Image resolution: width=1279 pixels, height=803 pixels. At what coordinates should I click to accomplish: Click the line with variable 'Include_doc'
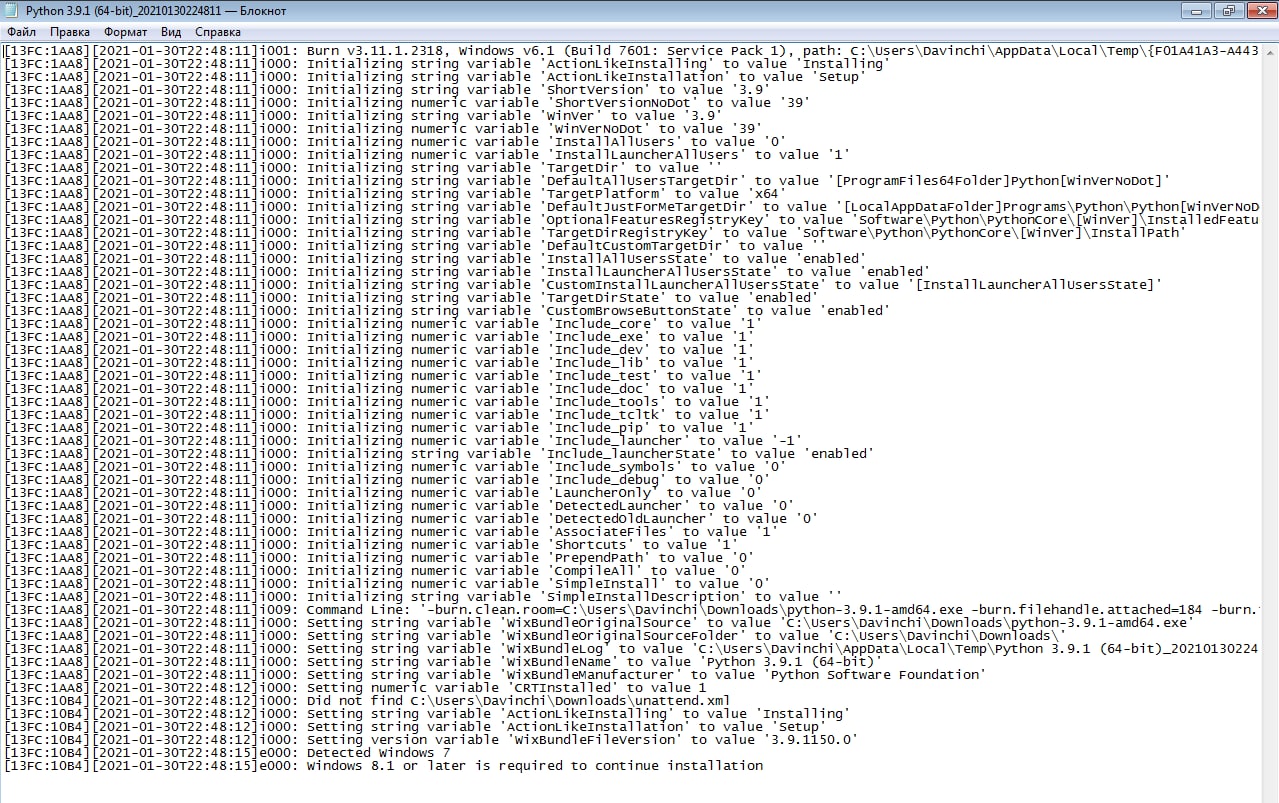pos(379,388)
